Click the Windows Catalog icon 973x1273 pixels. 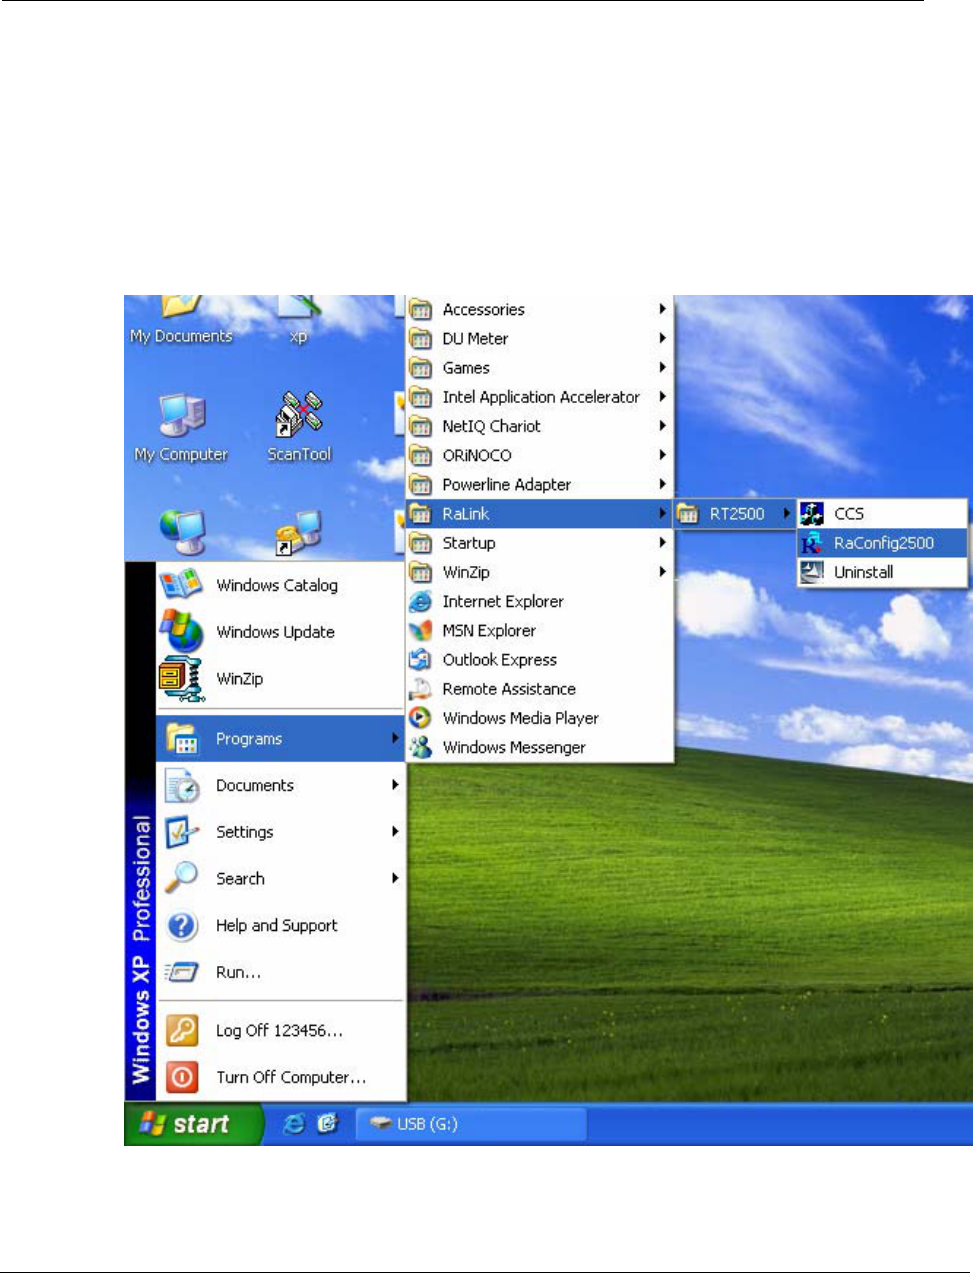click(x=181, y=585)
